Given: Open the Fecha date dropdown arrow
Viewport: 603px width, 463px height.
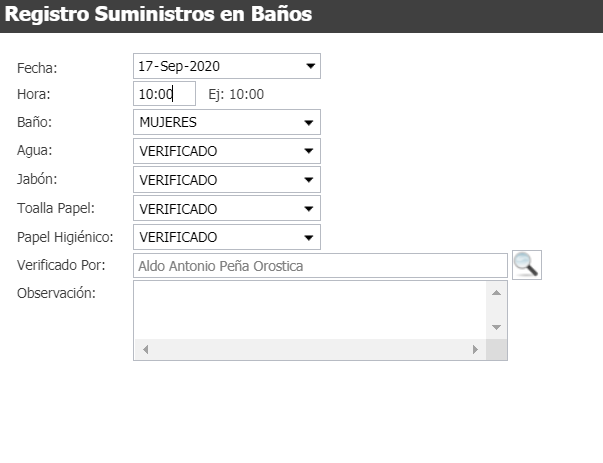Looking at the screenshot, I should coord(310,66).
